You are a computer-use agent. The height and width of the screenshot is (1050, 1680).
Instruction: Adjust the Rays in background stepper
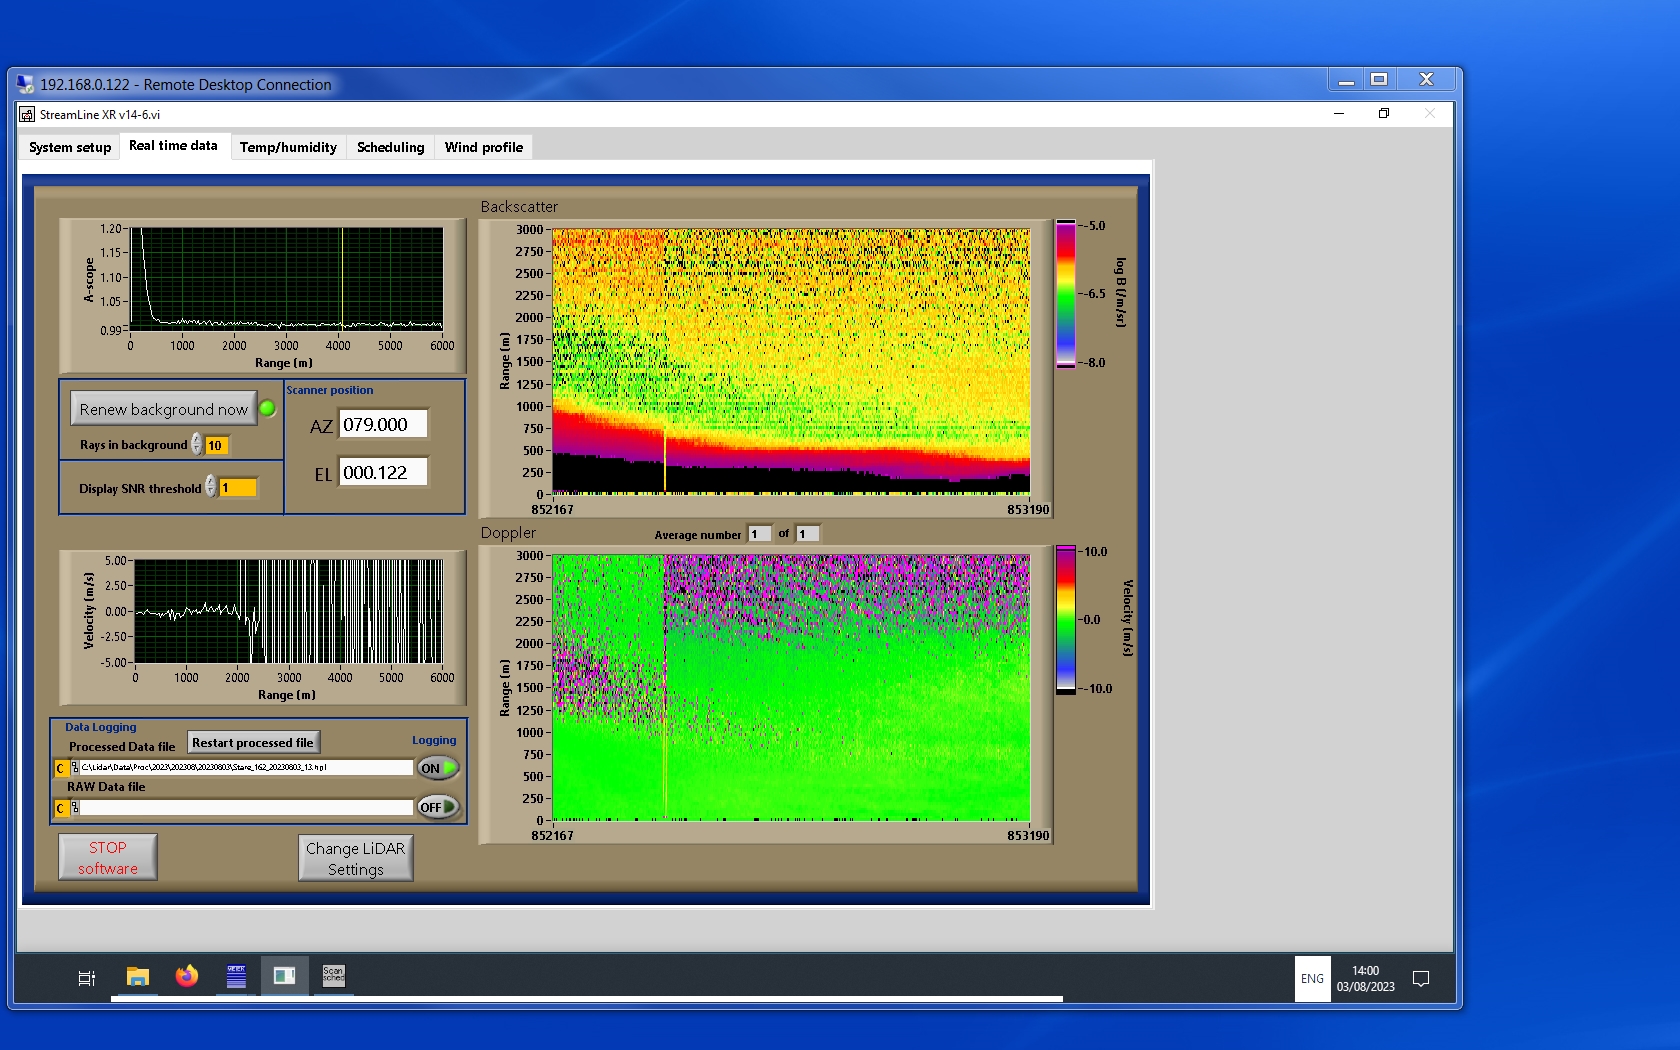pos(197,445)
